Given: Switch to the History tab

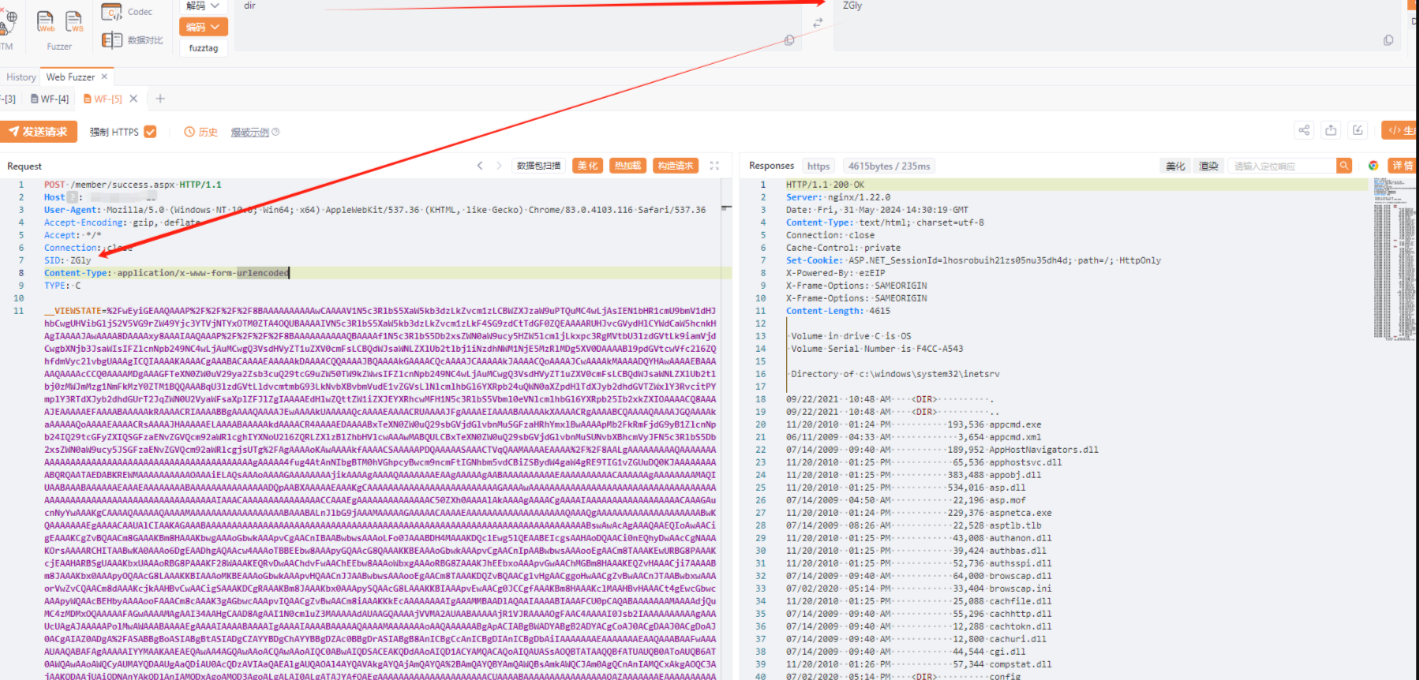Looking at the screenshot, I should pyautogui.click(x=21, y=77).
